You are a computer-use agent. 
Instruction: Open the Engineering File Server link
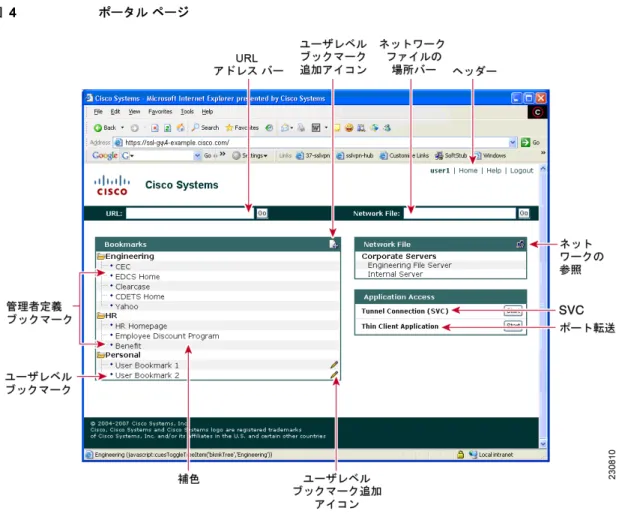409,265
